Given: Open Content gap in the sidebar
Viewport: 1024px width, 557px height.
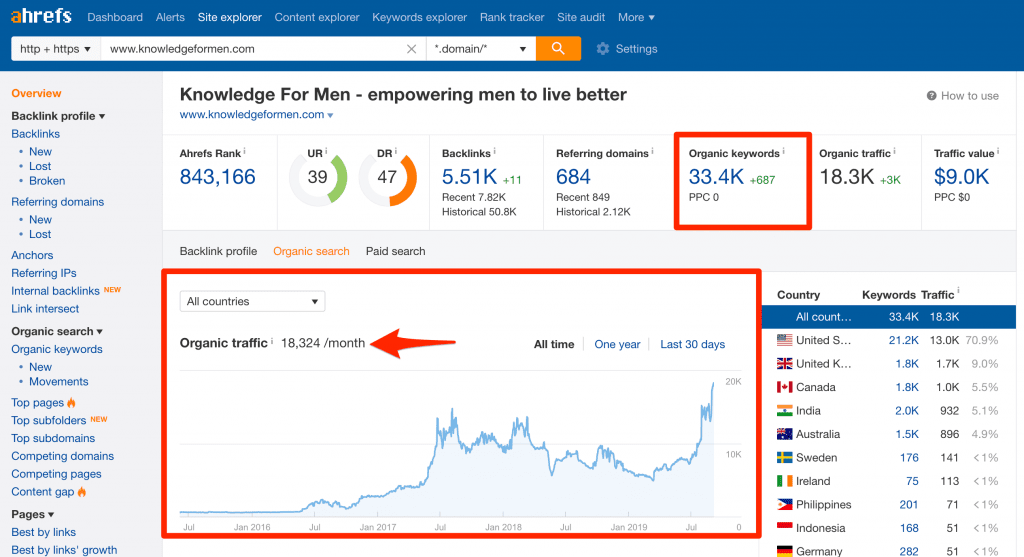Looking at the screenshot, I should tap(42, 492).
